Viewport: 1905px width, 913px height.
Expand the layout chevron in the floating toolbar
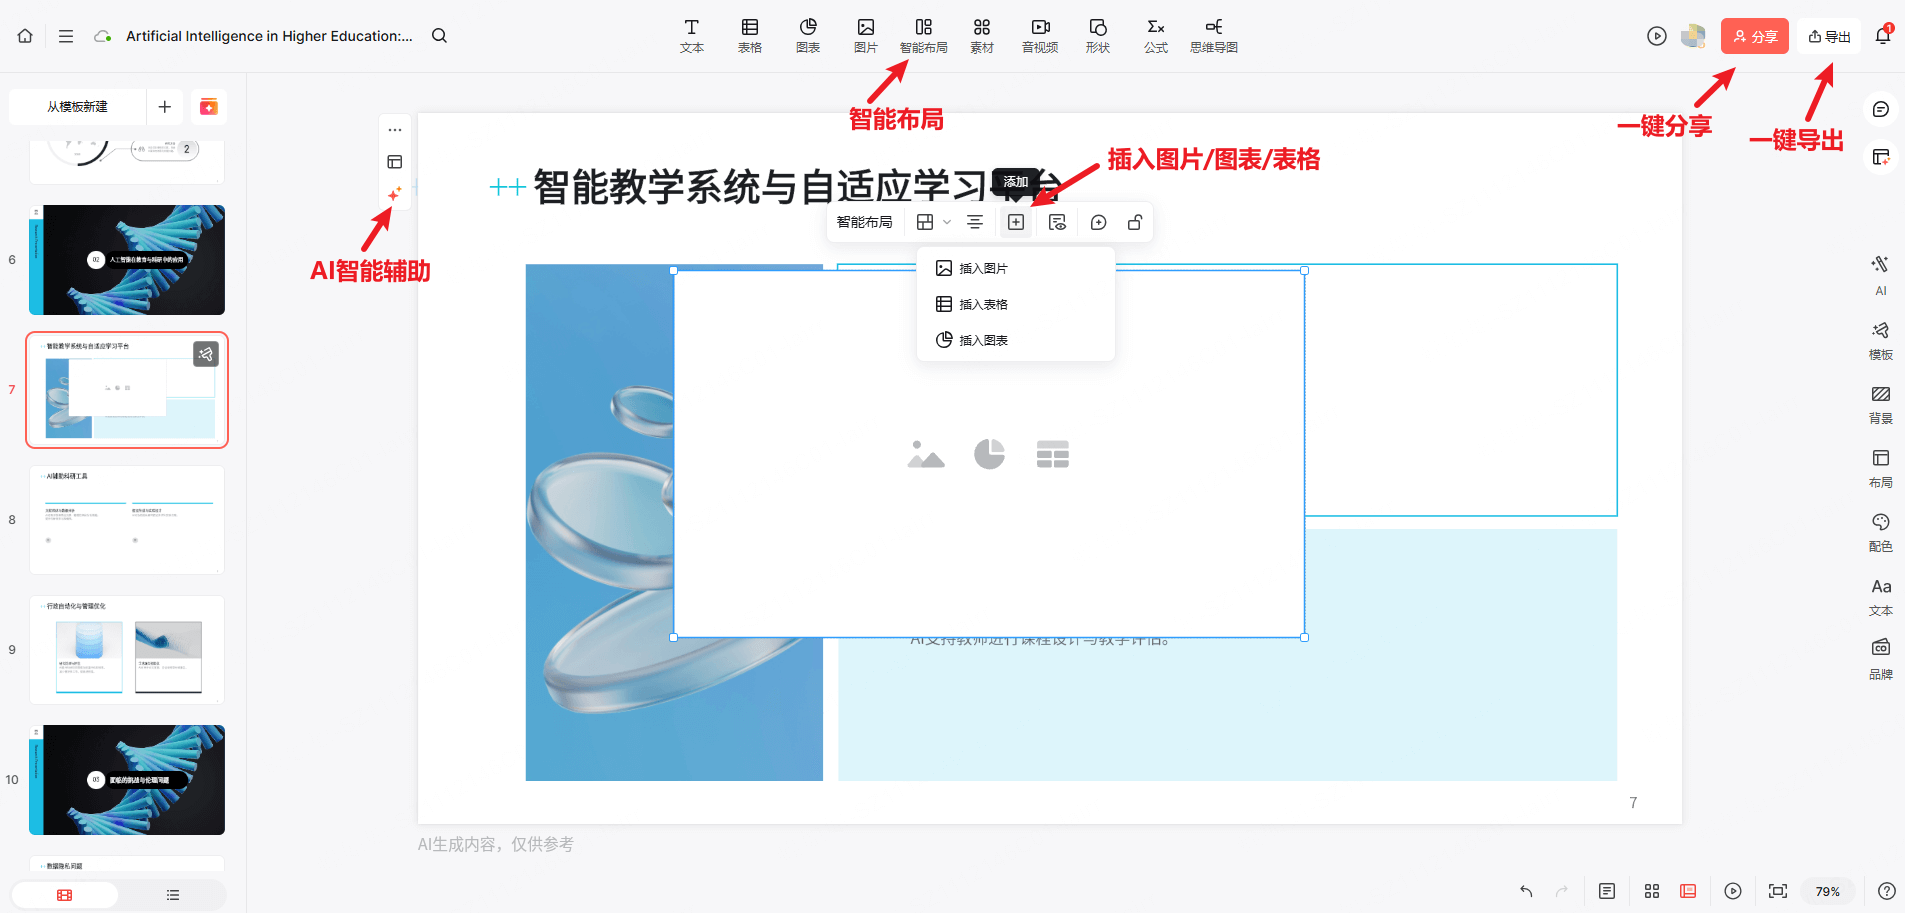tap(946, 222)
